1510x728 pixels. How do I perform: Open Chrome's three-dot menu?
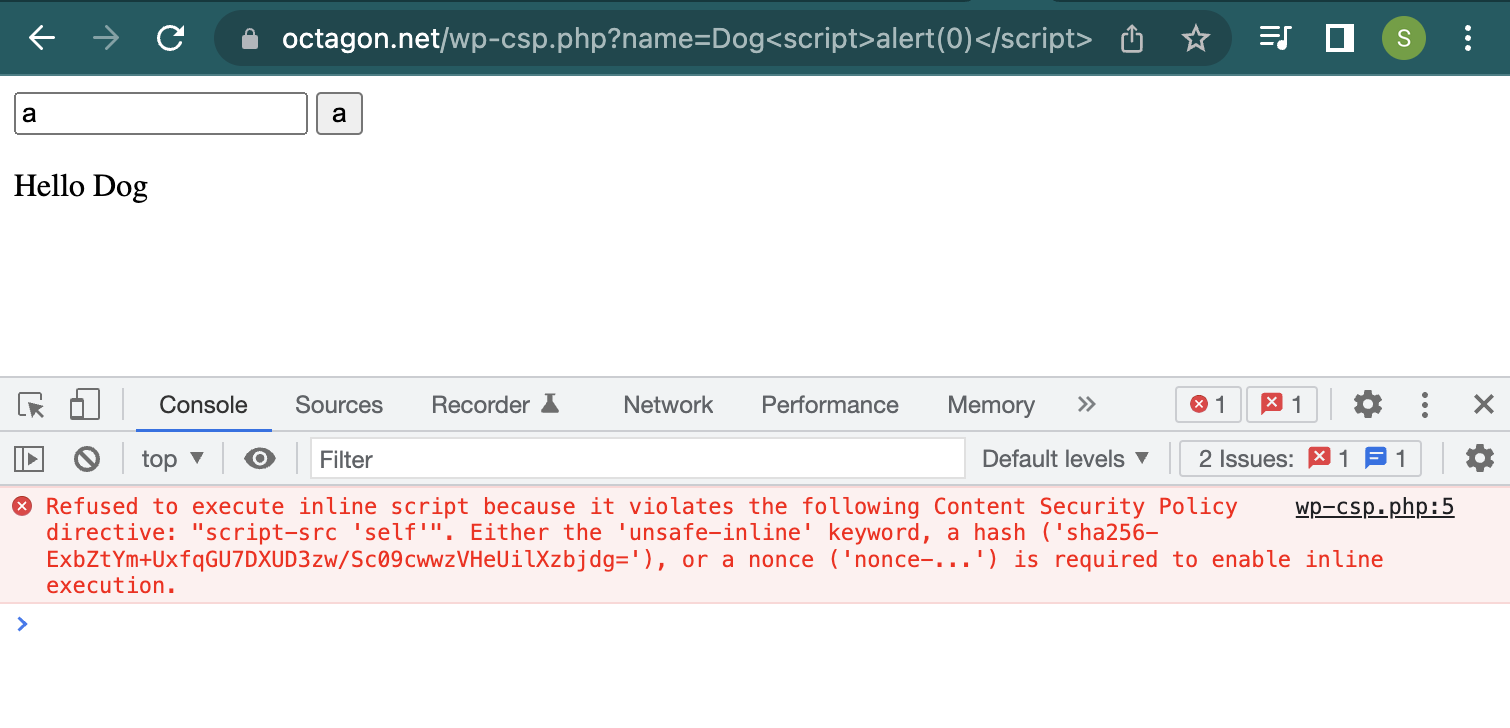pyautogui.click(x=1467, y=37)
